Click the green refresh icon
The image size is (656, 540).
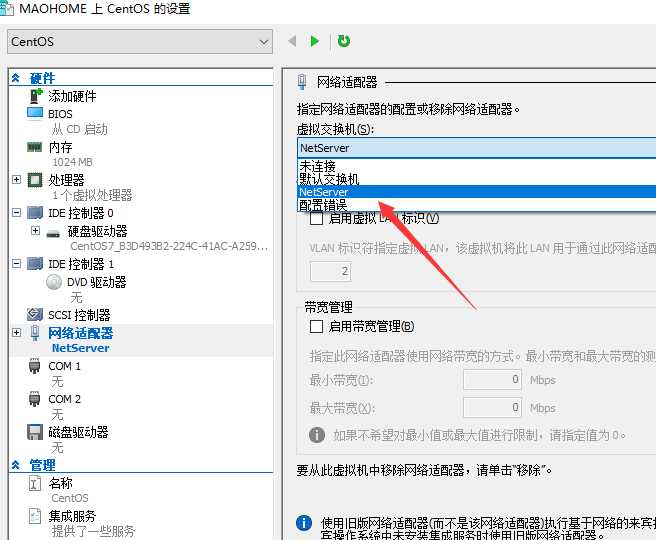[344, 41]
